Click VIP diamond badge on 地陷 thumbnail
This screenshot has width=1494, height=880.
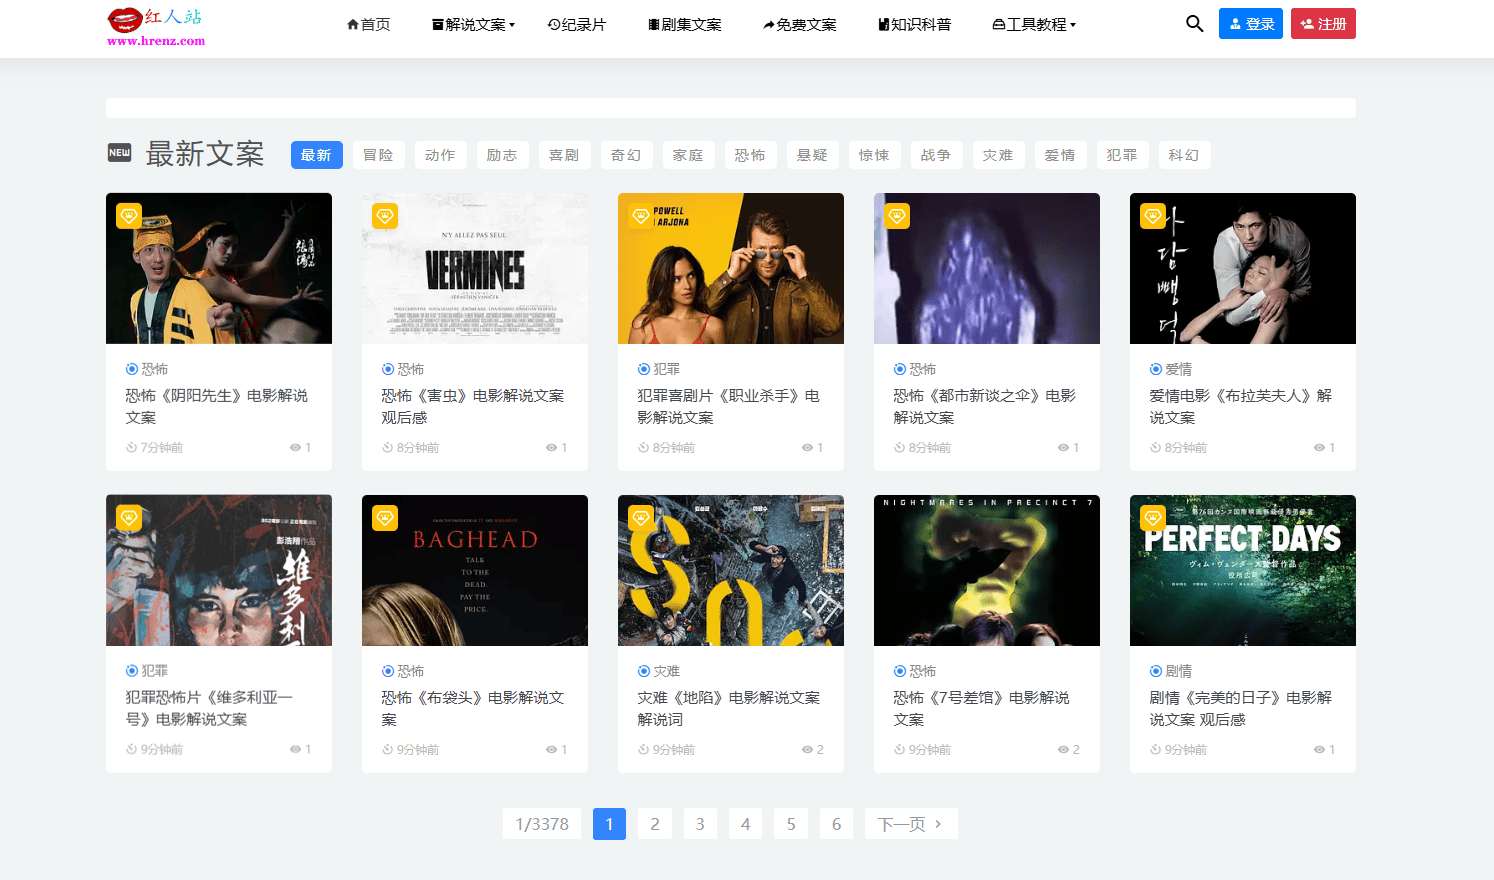641,518
